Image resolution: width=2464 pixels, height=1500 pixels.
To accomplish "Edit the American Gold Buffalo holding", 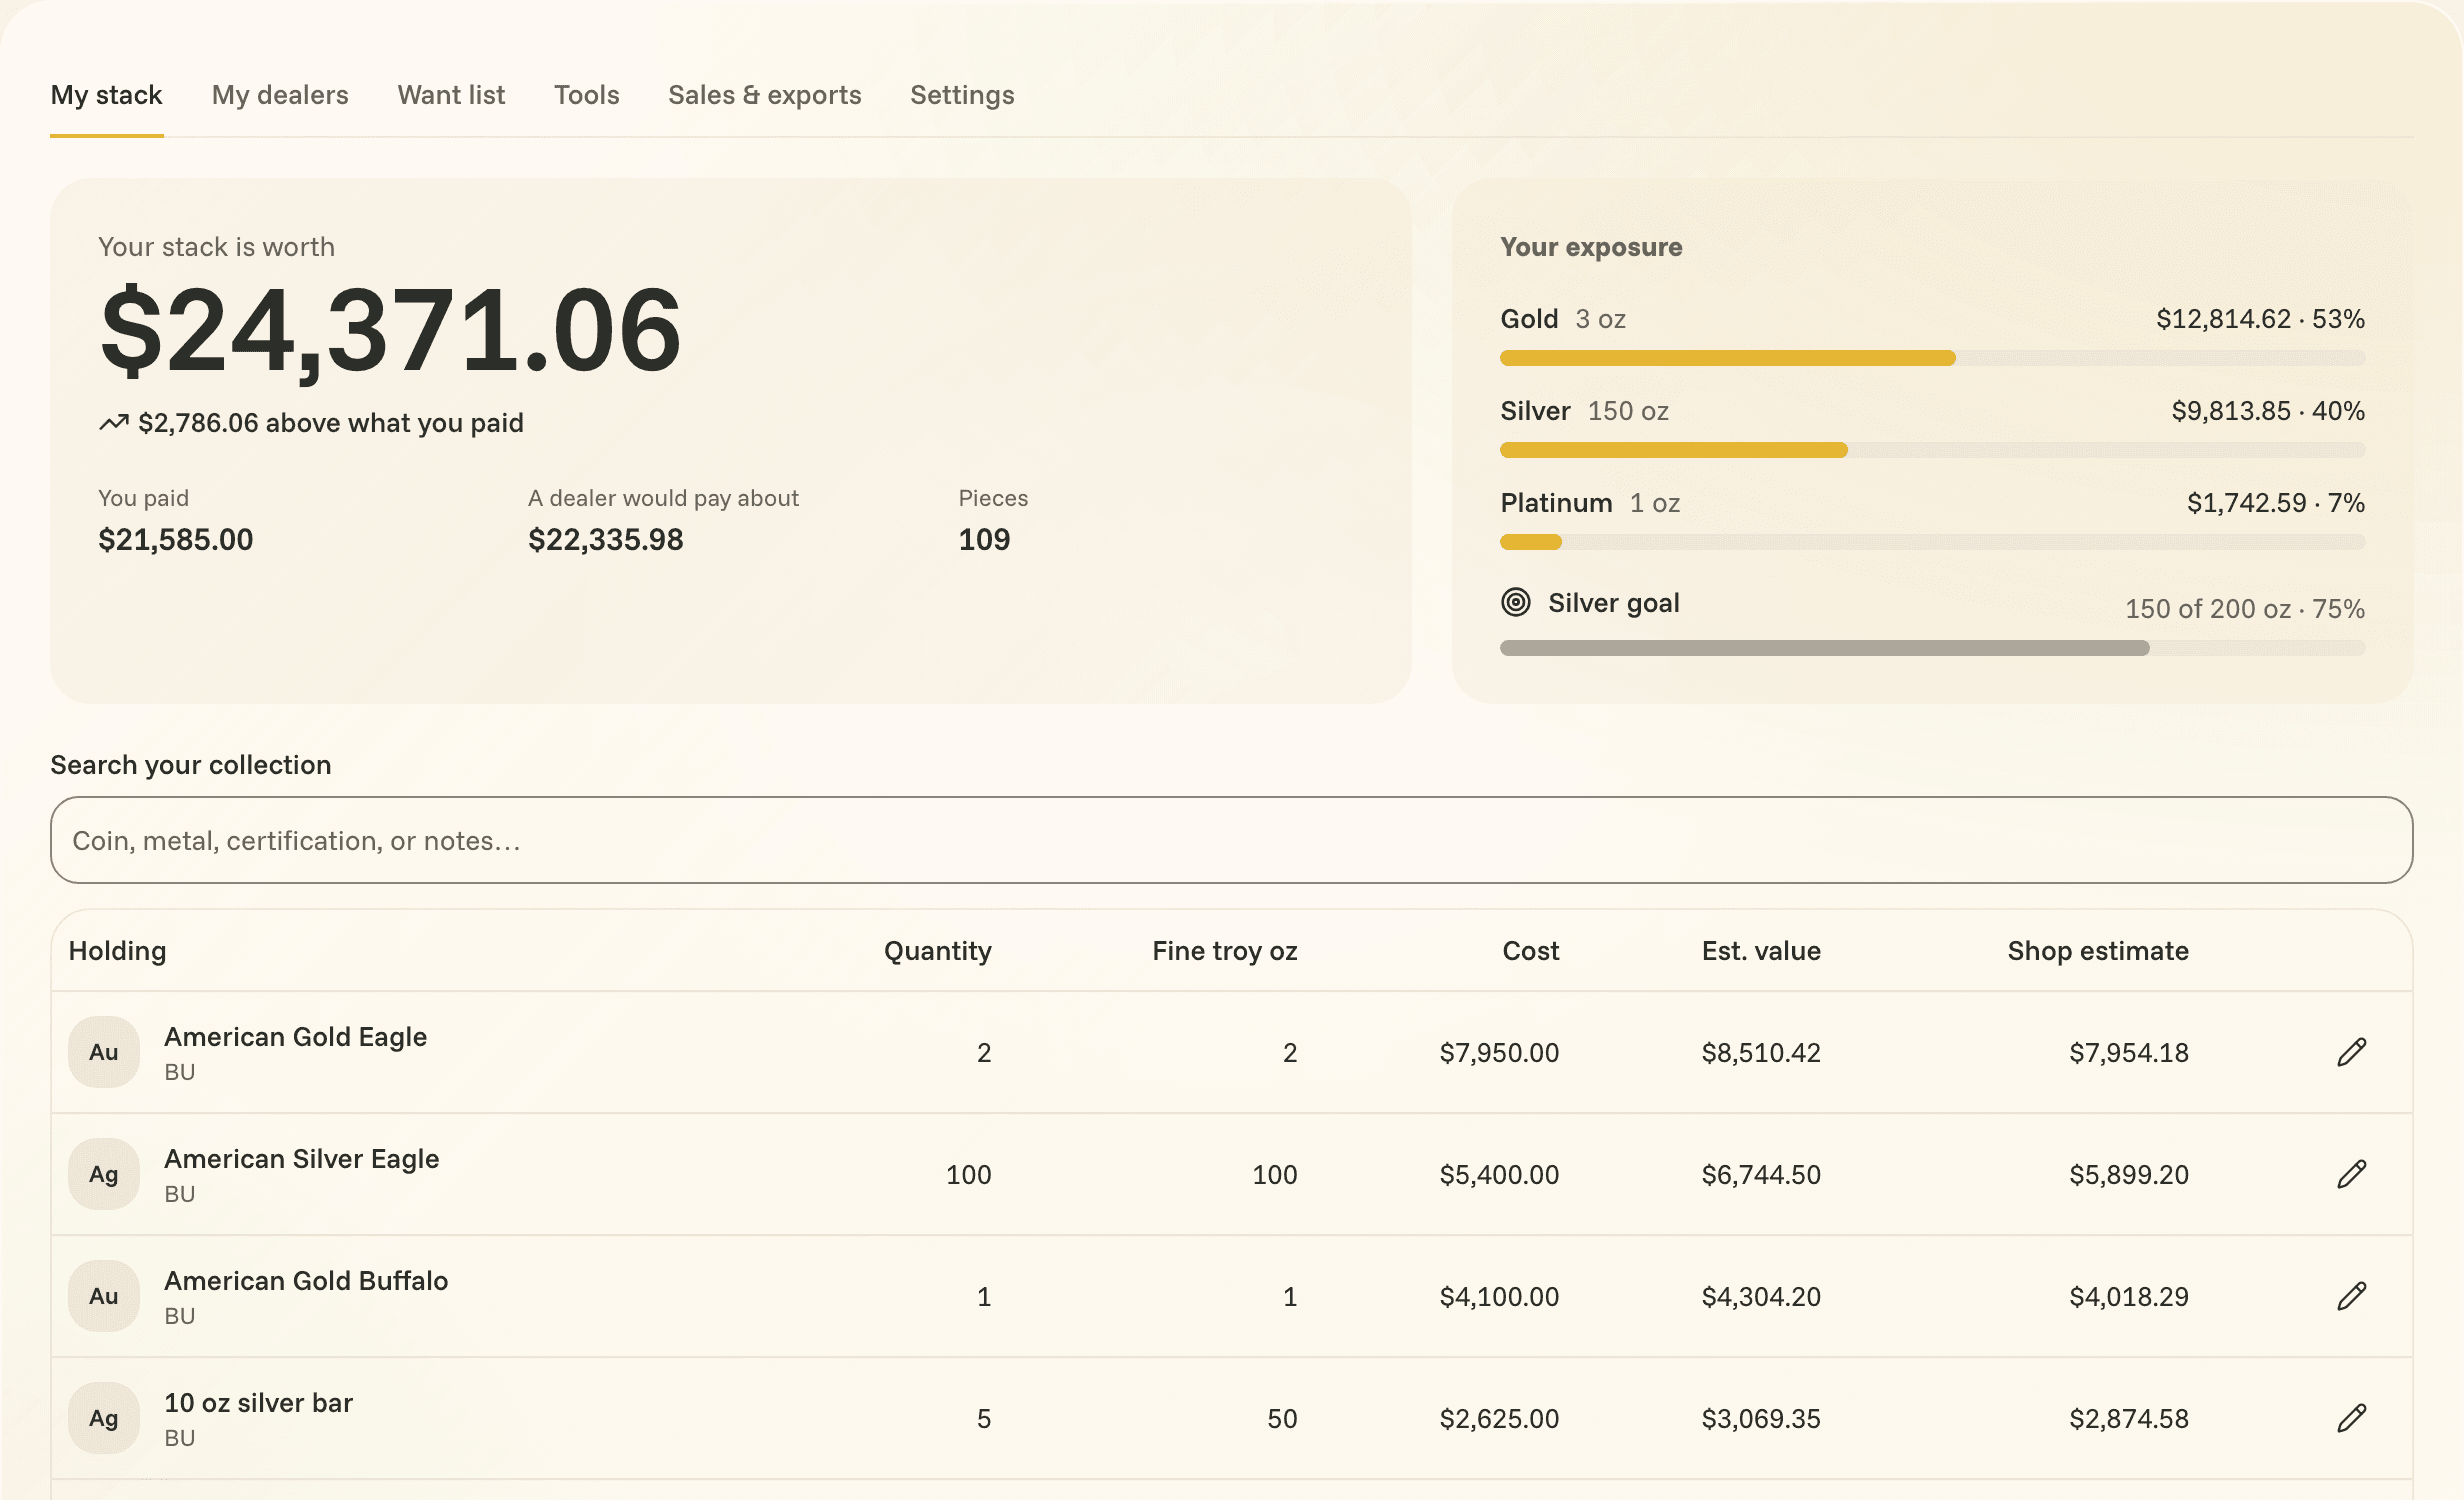I will (x=2351, y=1296).
